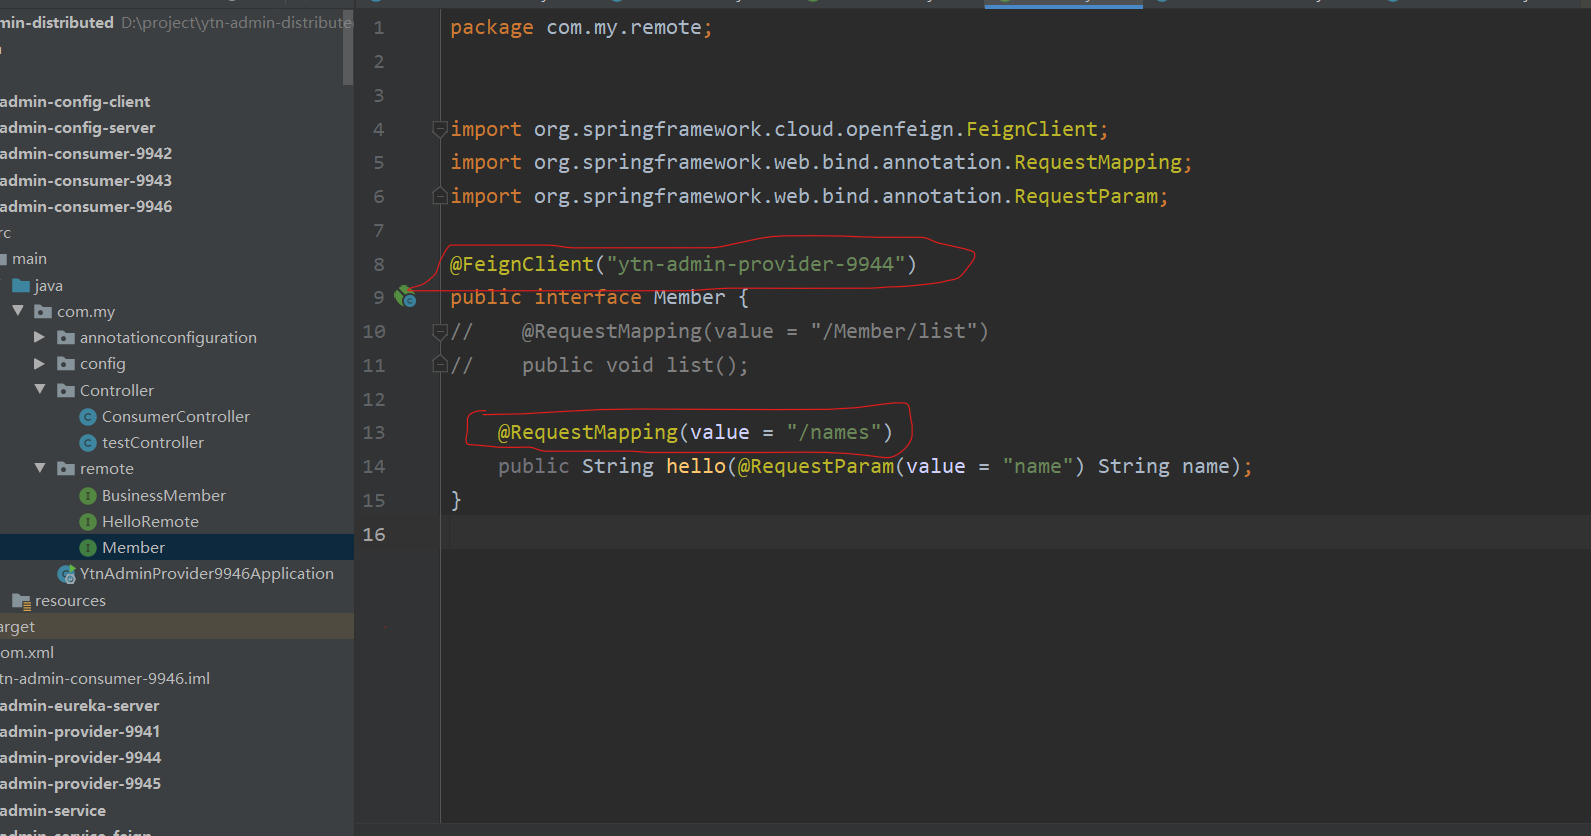The image size is (1591, 836).
Task: Click the Member interface icon in tree
Action: pyautogui.click(x=88, y=547)
